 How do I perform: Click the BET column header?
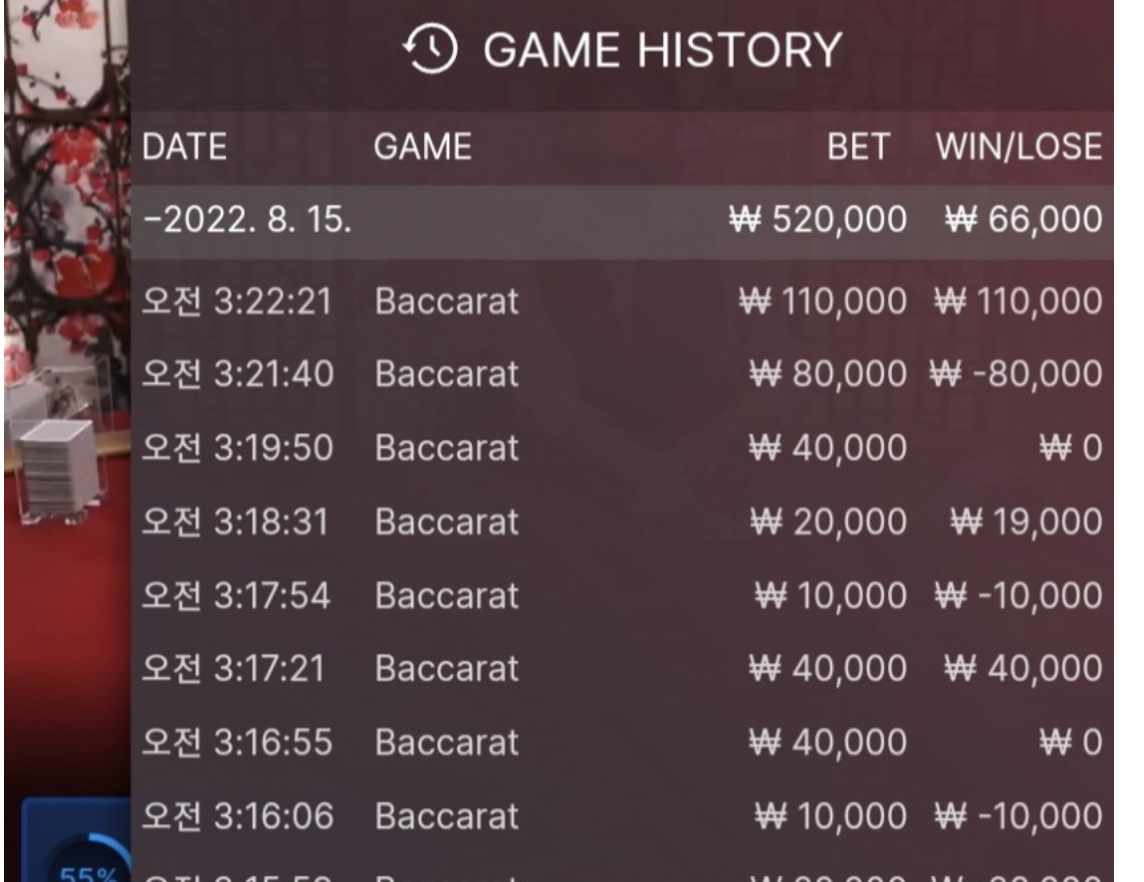coord(858,148)
